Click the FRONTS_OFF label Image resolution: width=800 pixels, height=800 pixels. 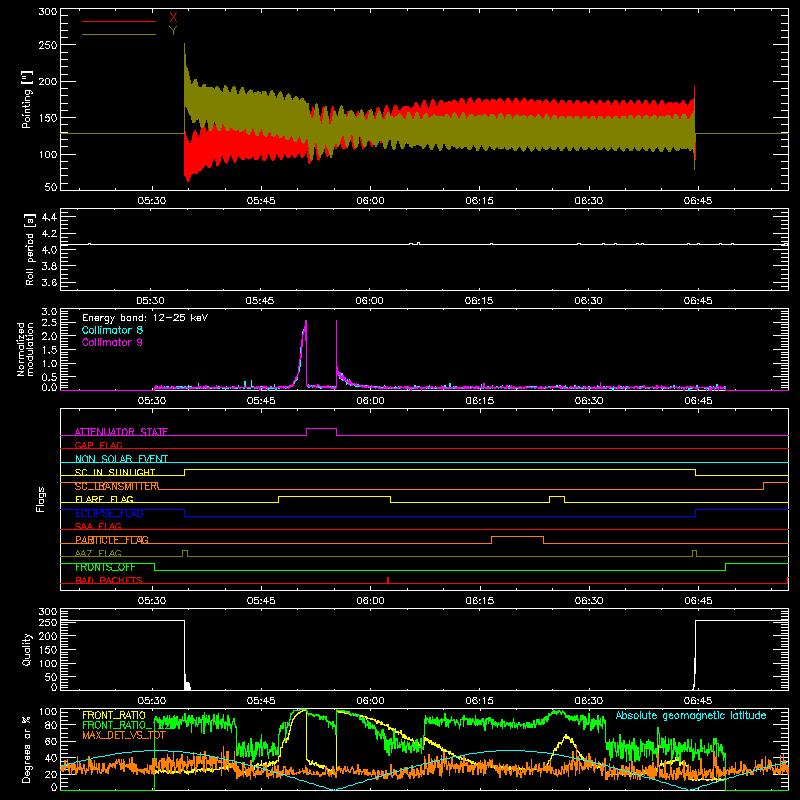105,567
